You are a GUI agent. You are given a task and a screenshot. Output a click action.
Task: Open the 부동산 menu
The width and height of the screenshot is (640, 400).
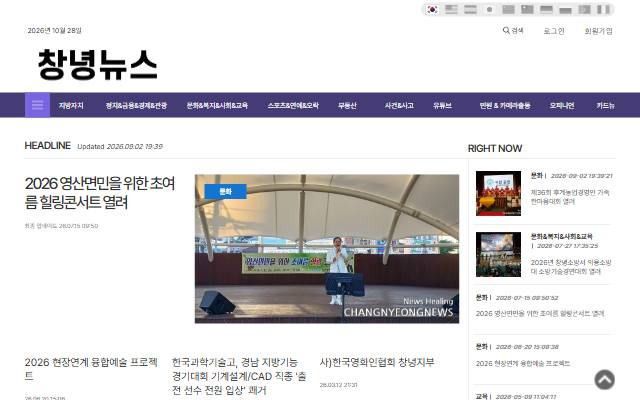click(x=347, y=105)
